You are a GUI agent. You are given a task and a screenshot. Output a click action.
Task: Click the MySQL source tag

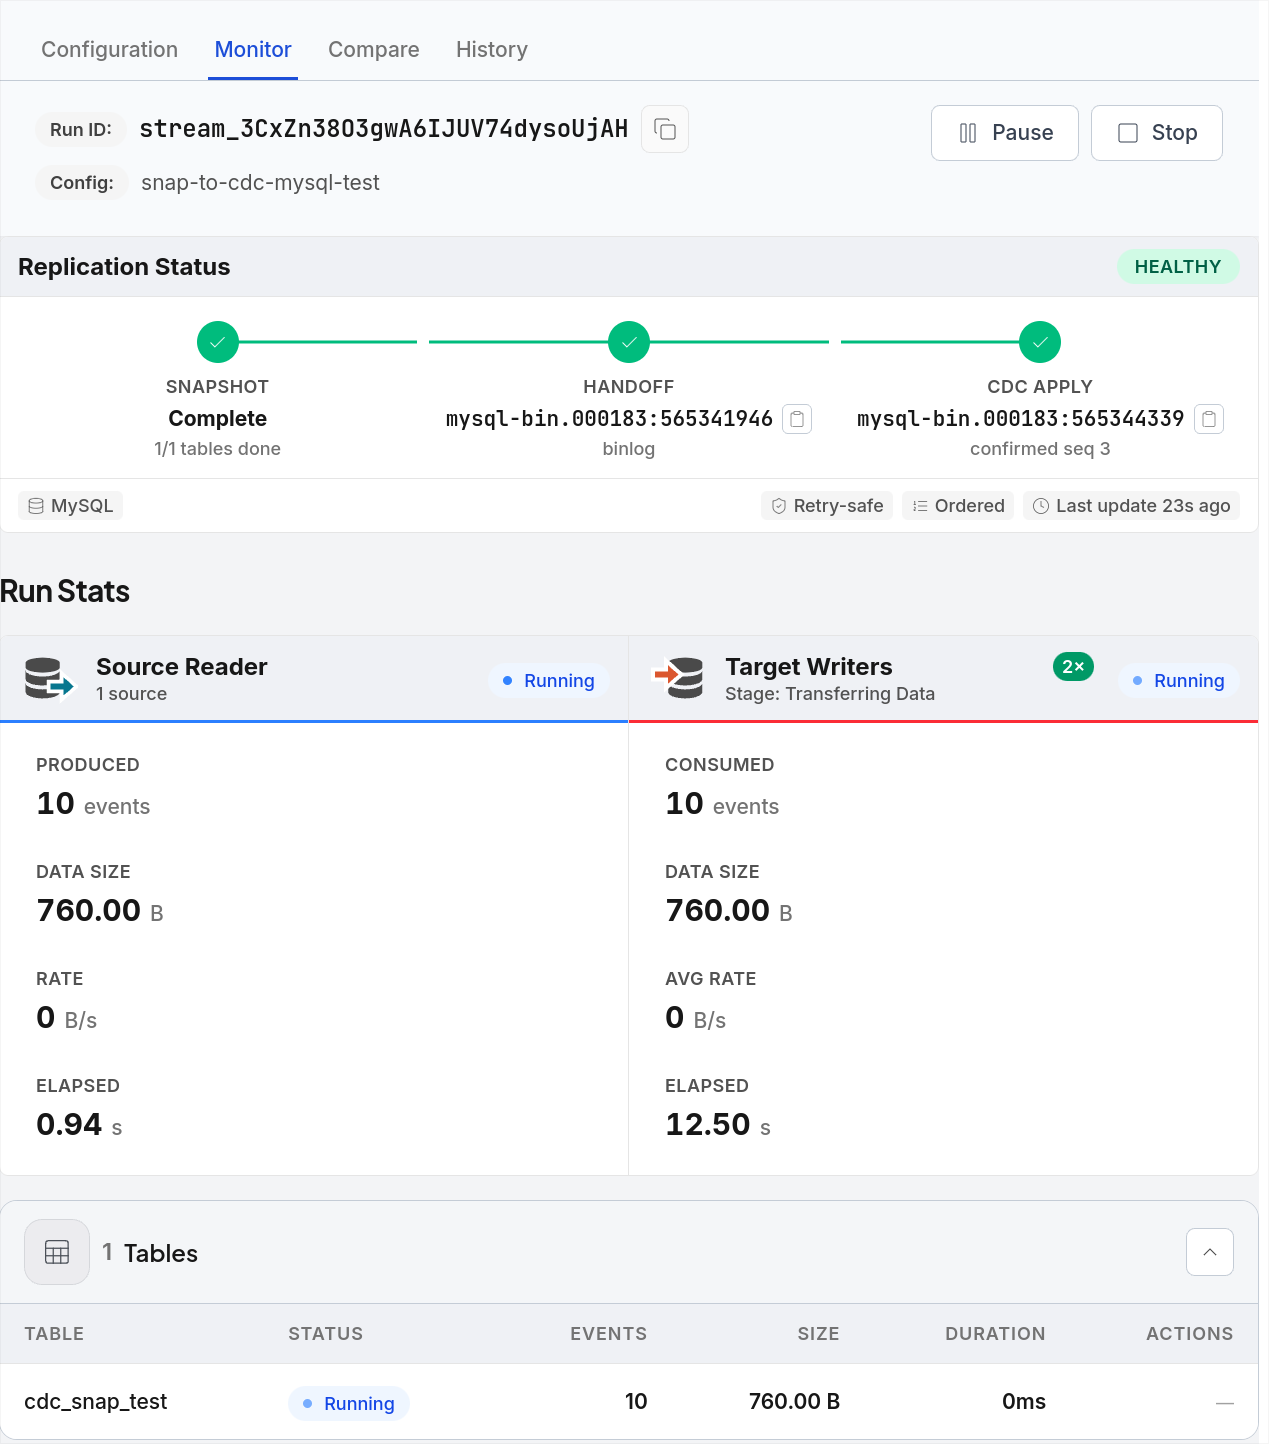pyautogui.click(x=70, y=506)
